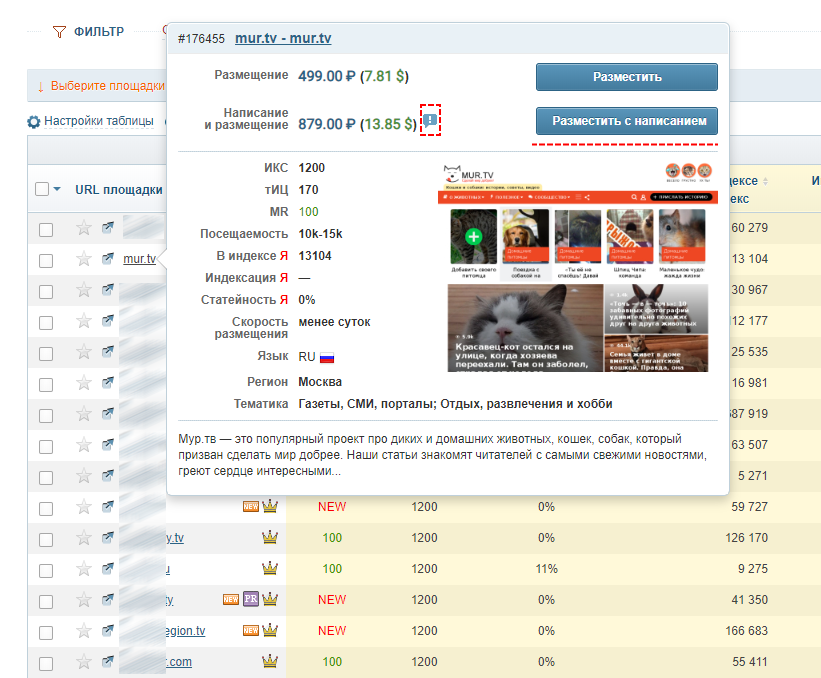Click the gear icon beside Настройки таблицы
821x678 pixels.
[x=34, y=122]
